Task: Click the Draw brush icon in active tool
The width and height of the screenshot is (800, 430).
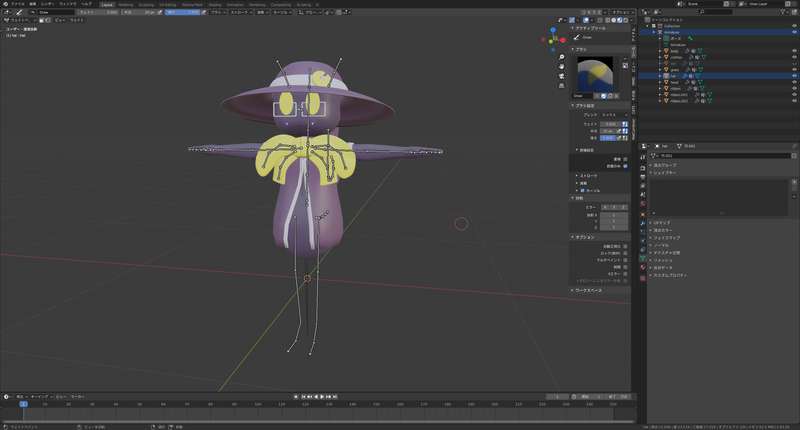Action: coord(577,37)
